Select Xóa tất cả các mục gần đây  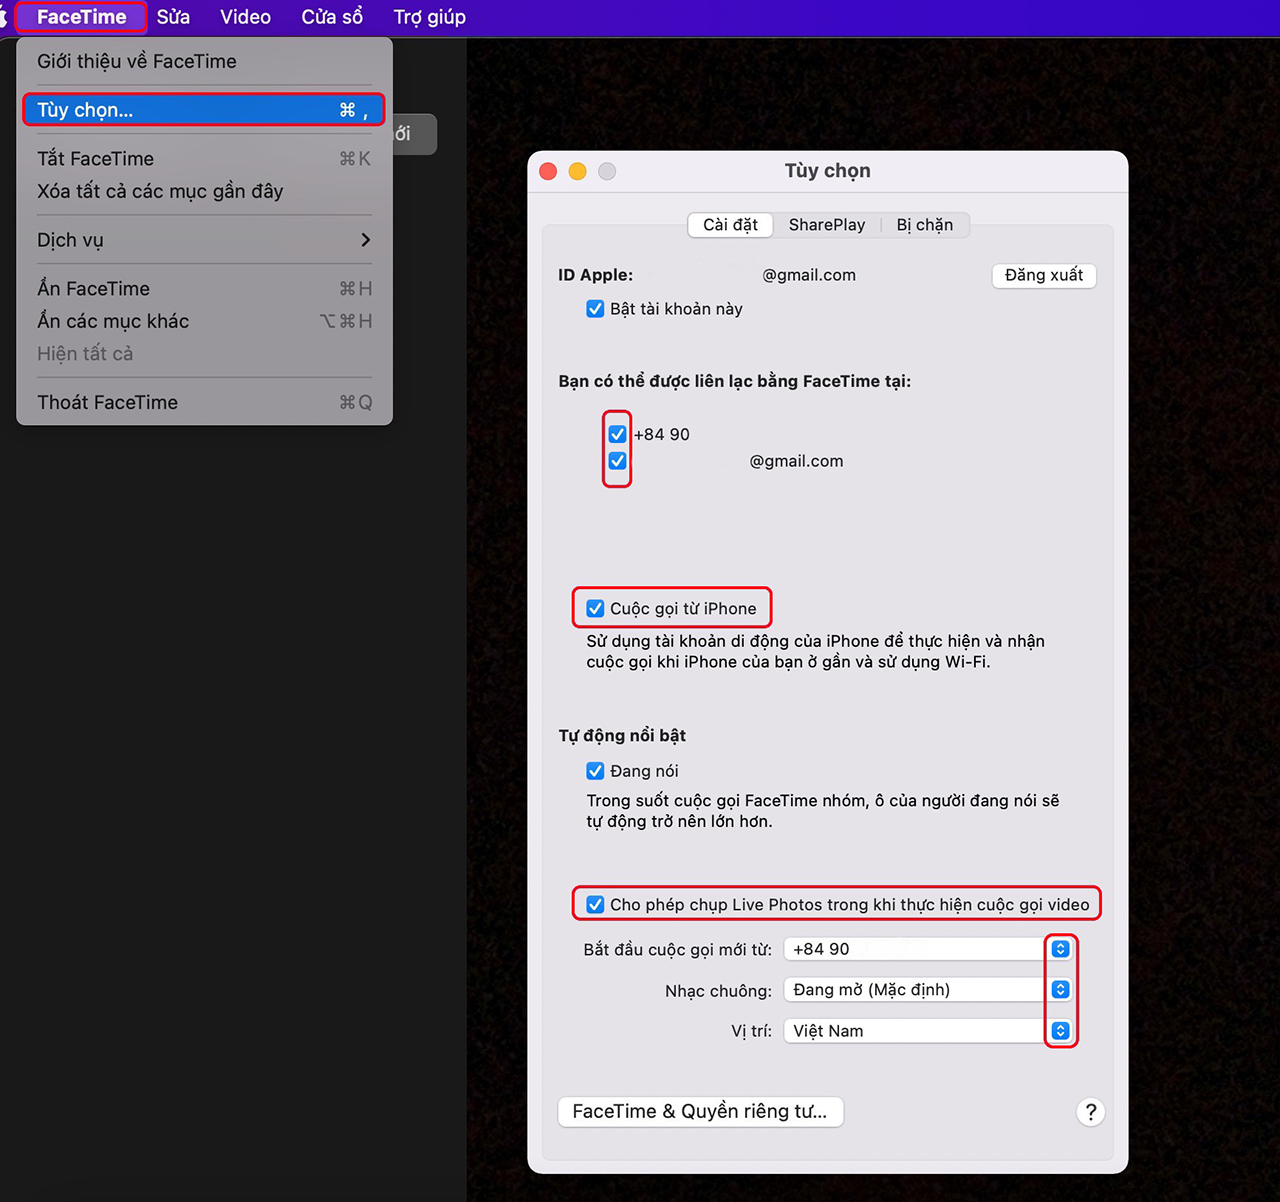pos(204,191)
